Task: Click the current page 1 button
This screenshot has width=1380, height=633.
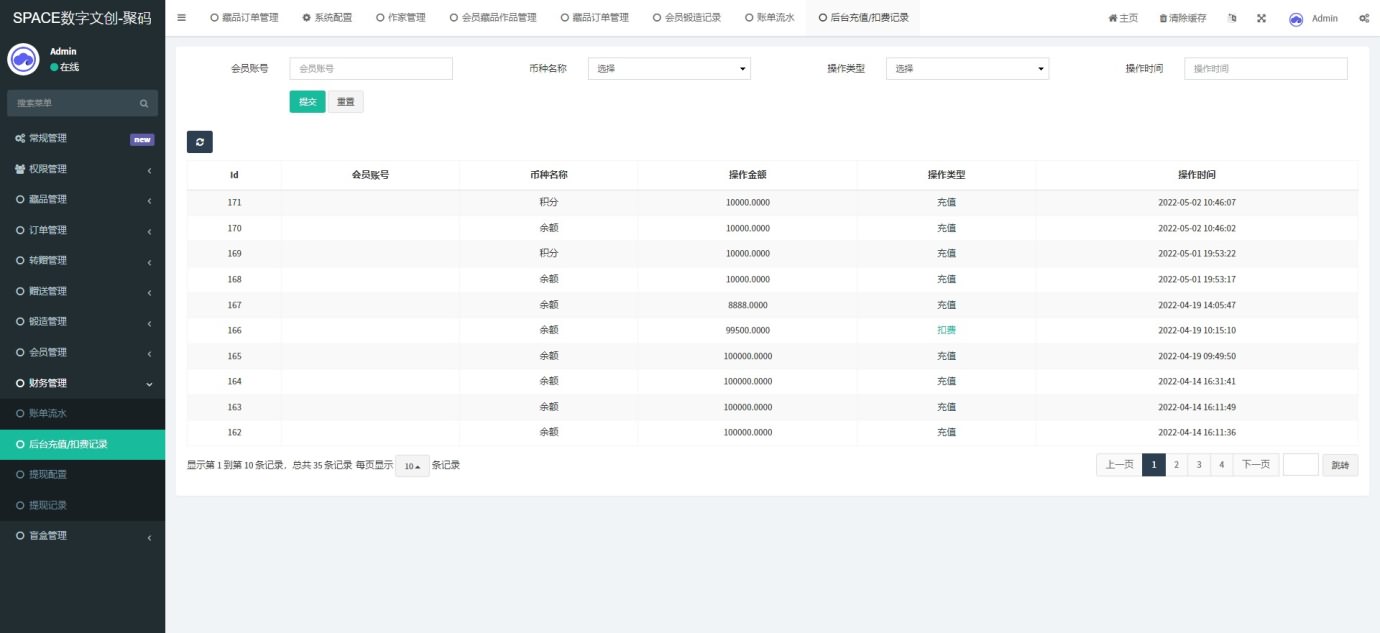Action: point(1154,465)
